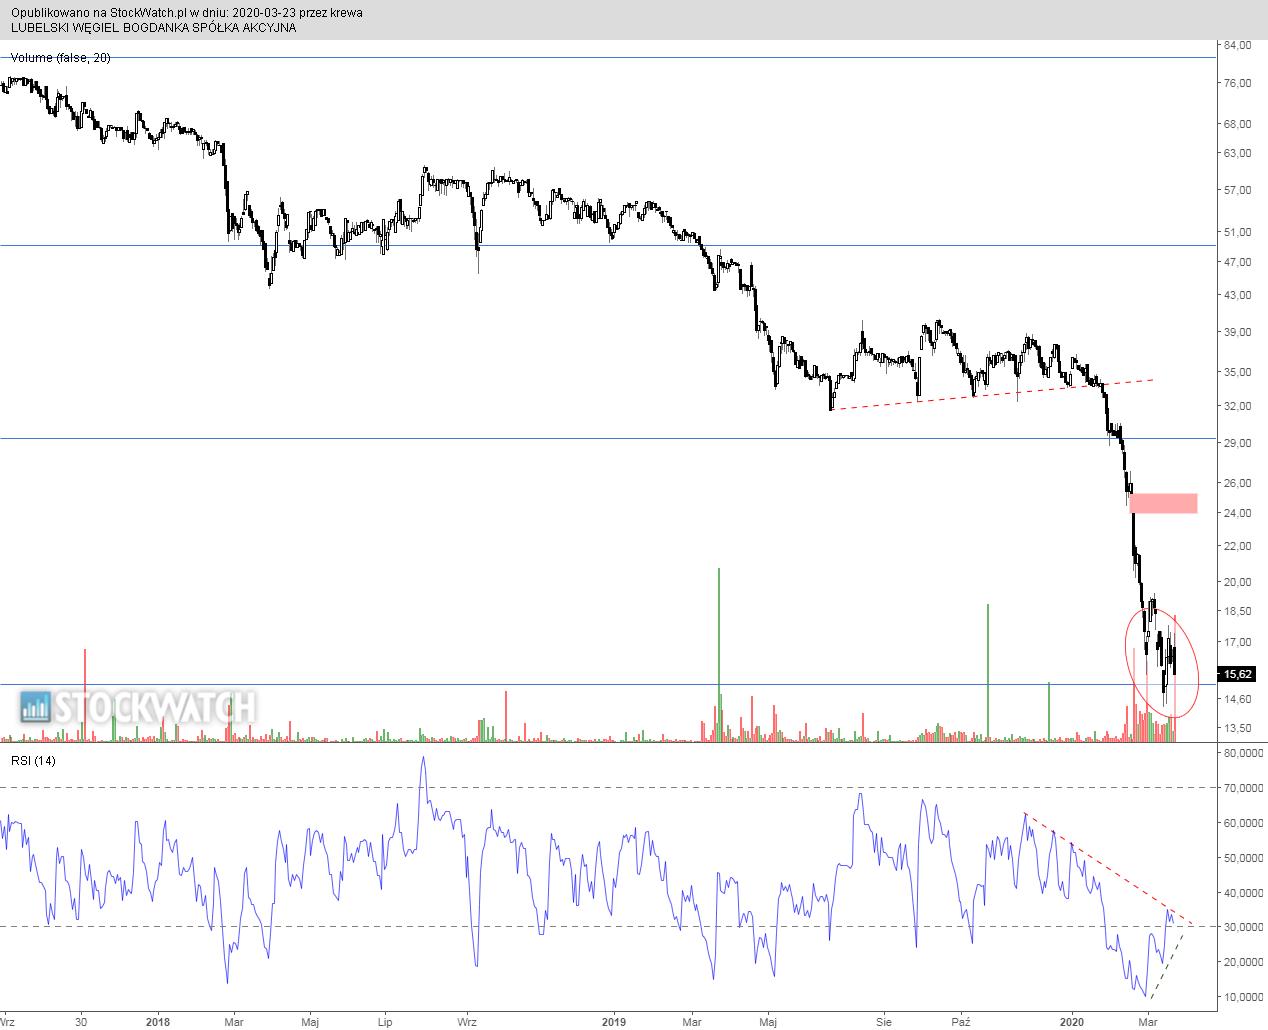Click the Lip month label on time axis
The width and height of the screenshot is (1268, 1030).
point(386,1022)
